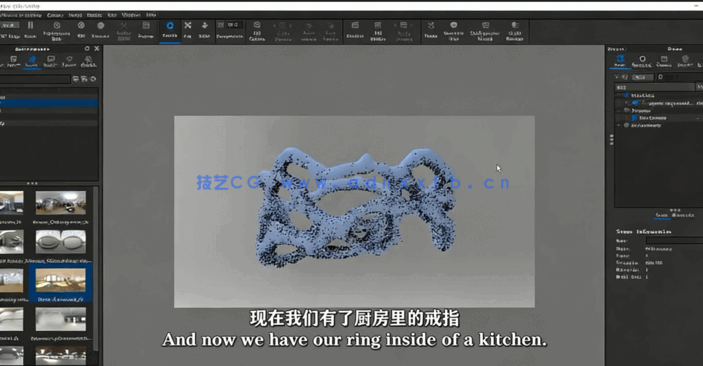The height and width of the screenshot is (366, 703).
Task: Switch to the active Environments library tab
Action: click(x=32, y=61)
